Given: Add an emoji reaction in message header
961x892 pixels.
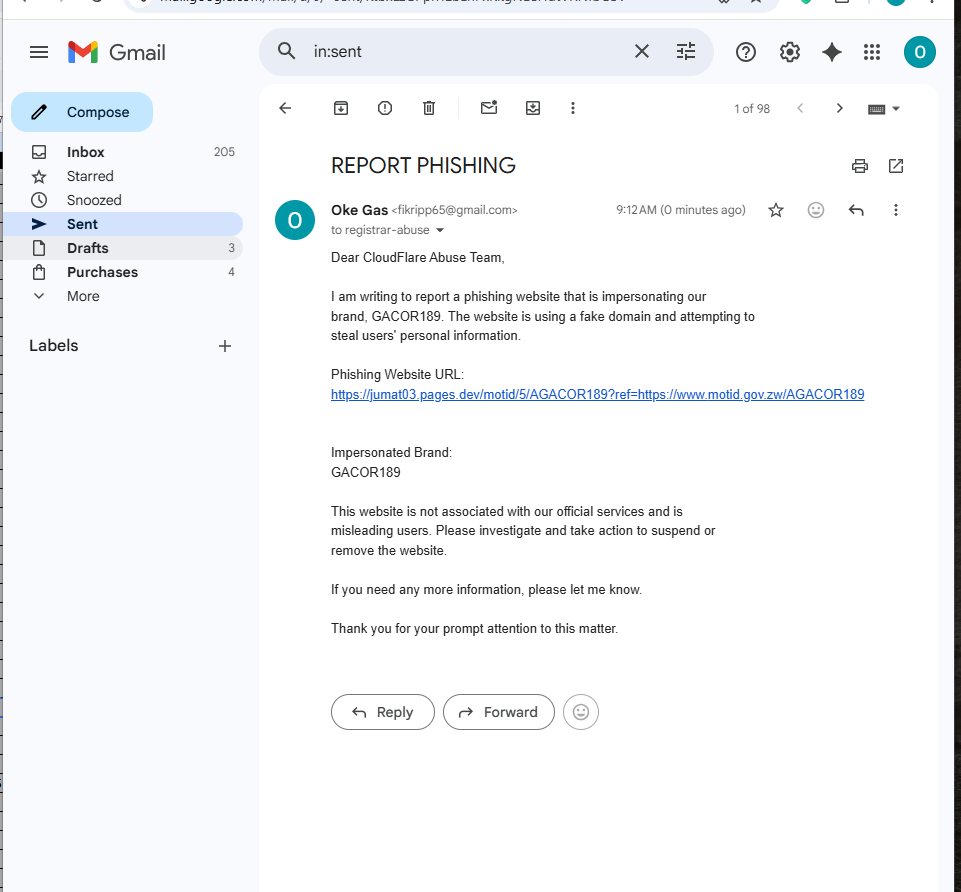Looking at the screenshot, I should click(816, 210).
